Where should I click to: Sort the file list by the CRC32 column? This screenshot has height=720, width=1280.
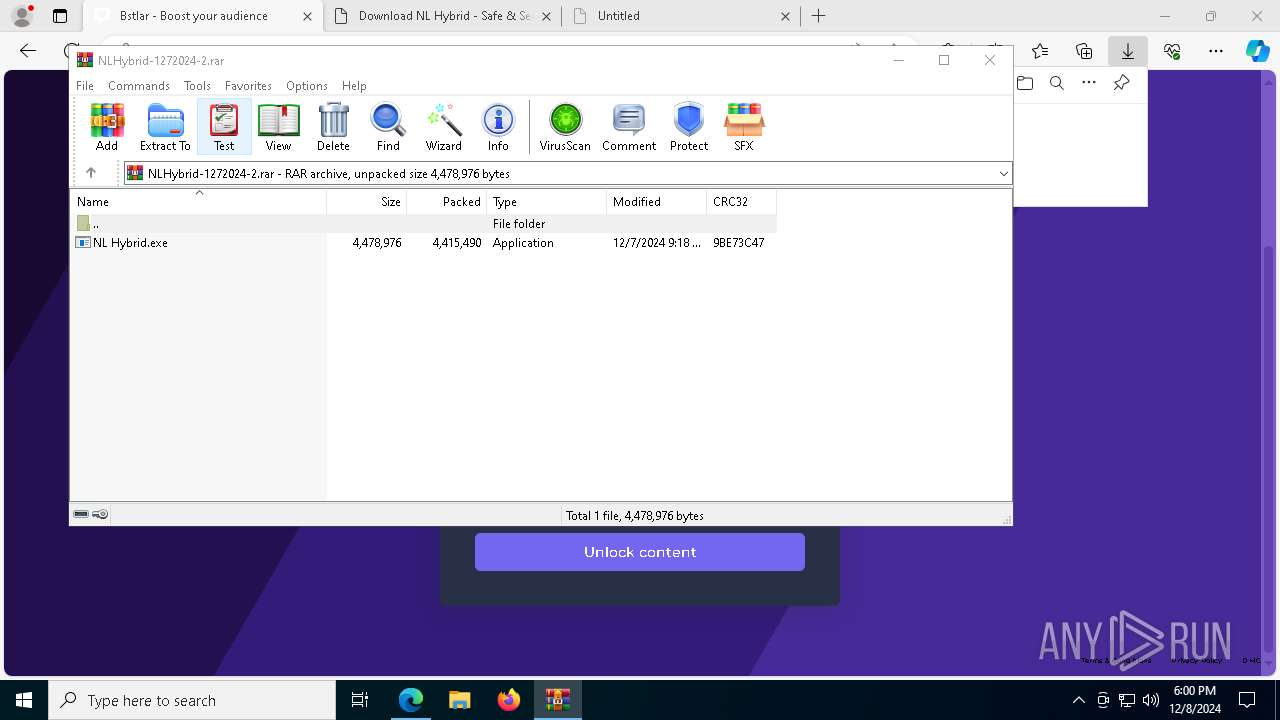point(741,202)
